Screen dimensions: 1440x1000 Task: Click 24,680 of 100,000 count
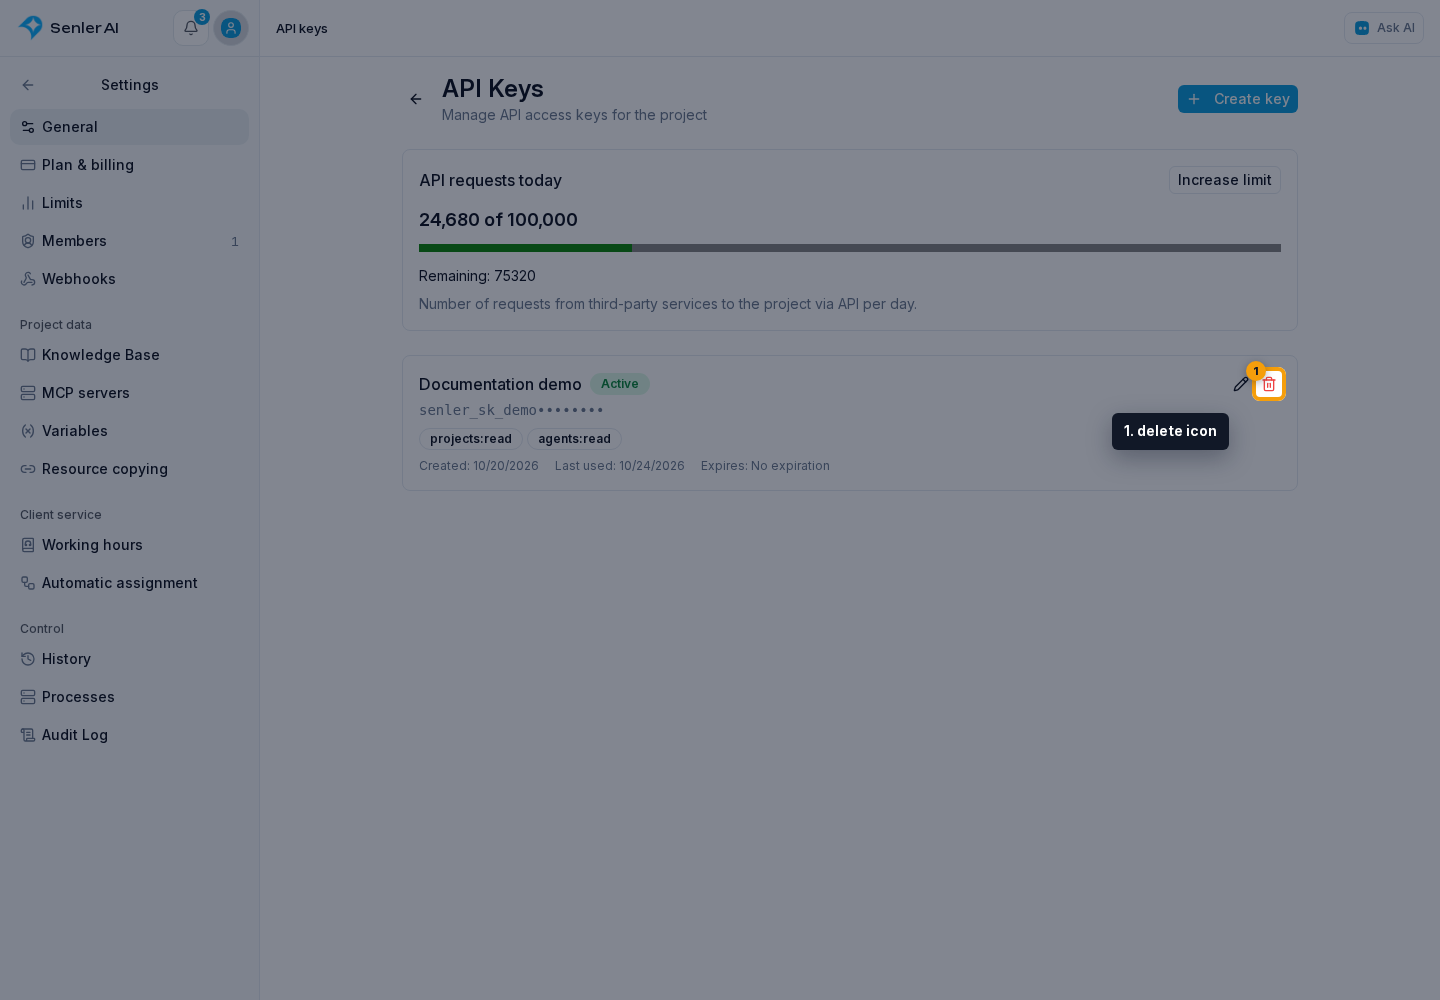(x=498, y=220)
